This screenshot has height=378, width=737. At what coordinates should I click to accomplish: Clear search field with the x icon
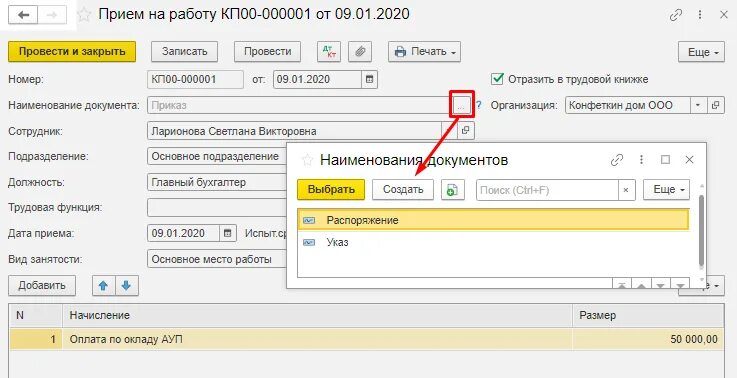626,190
